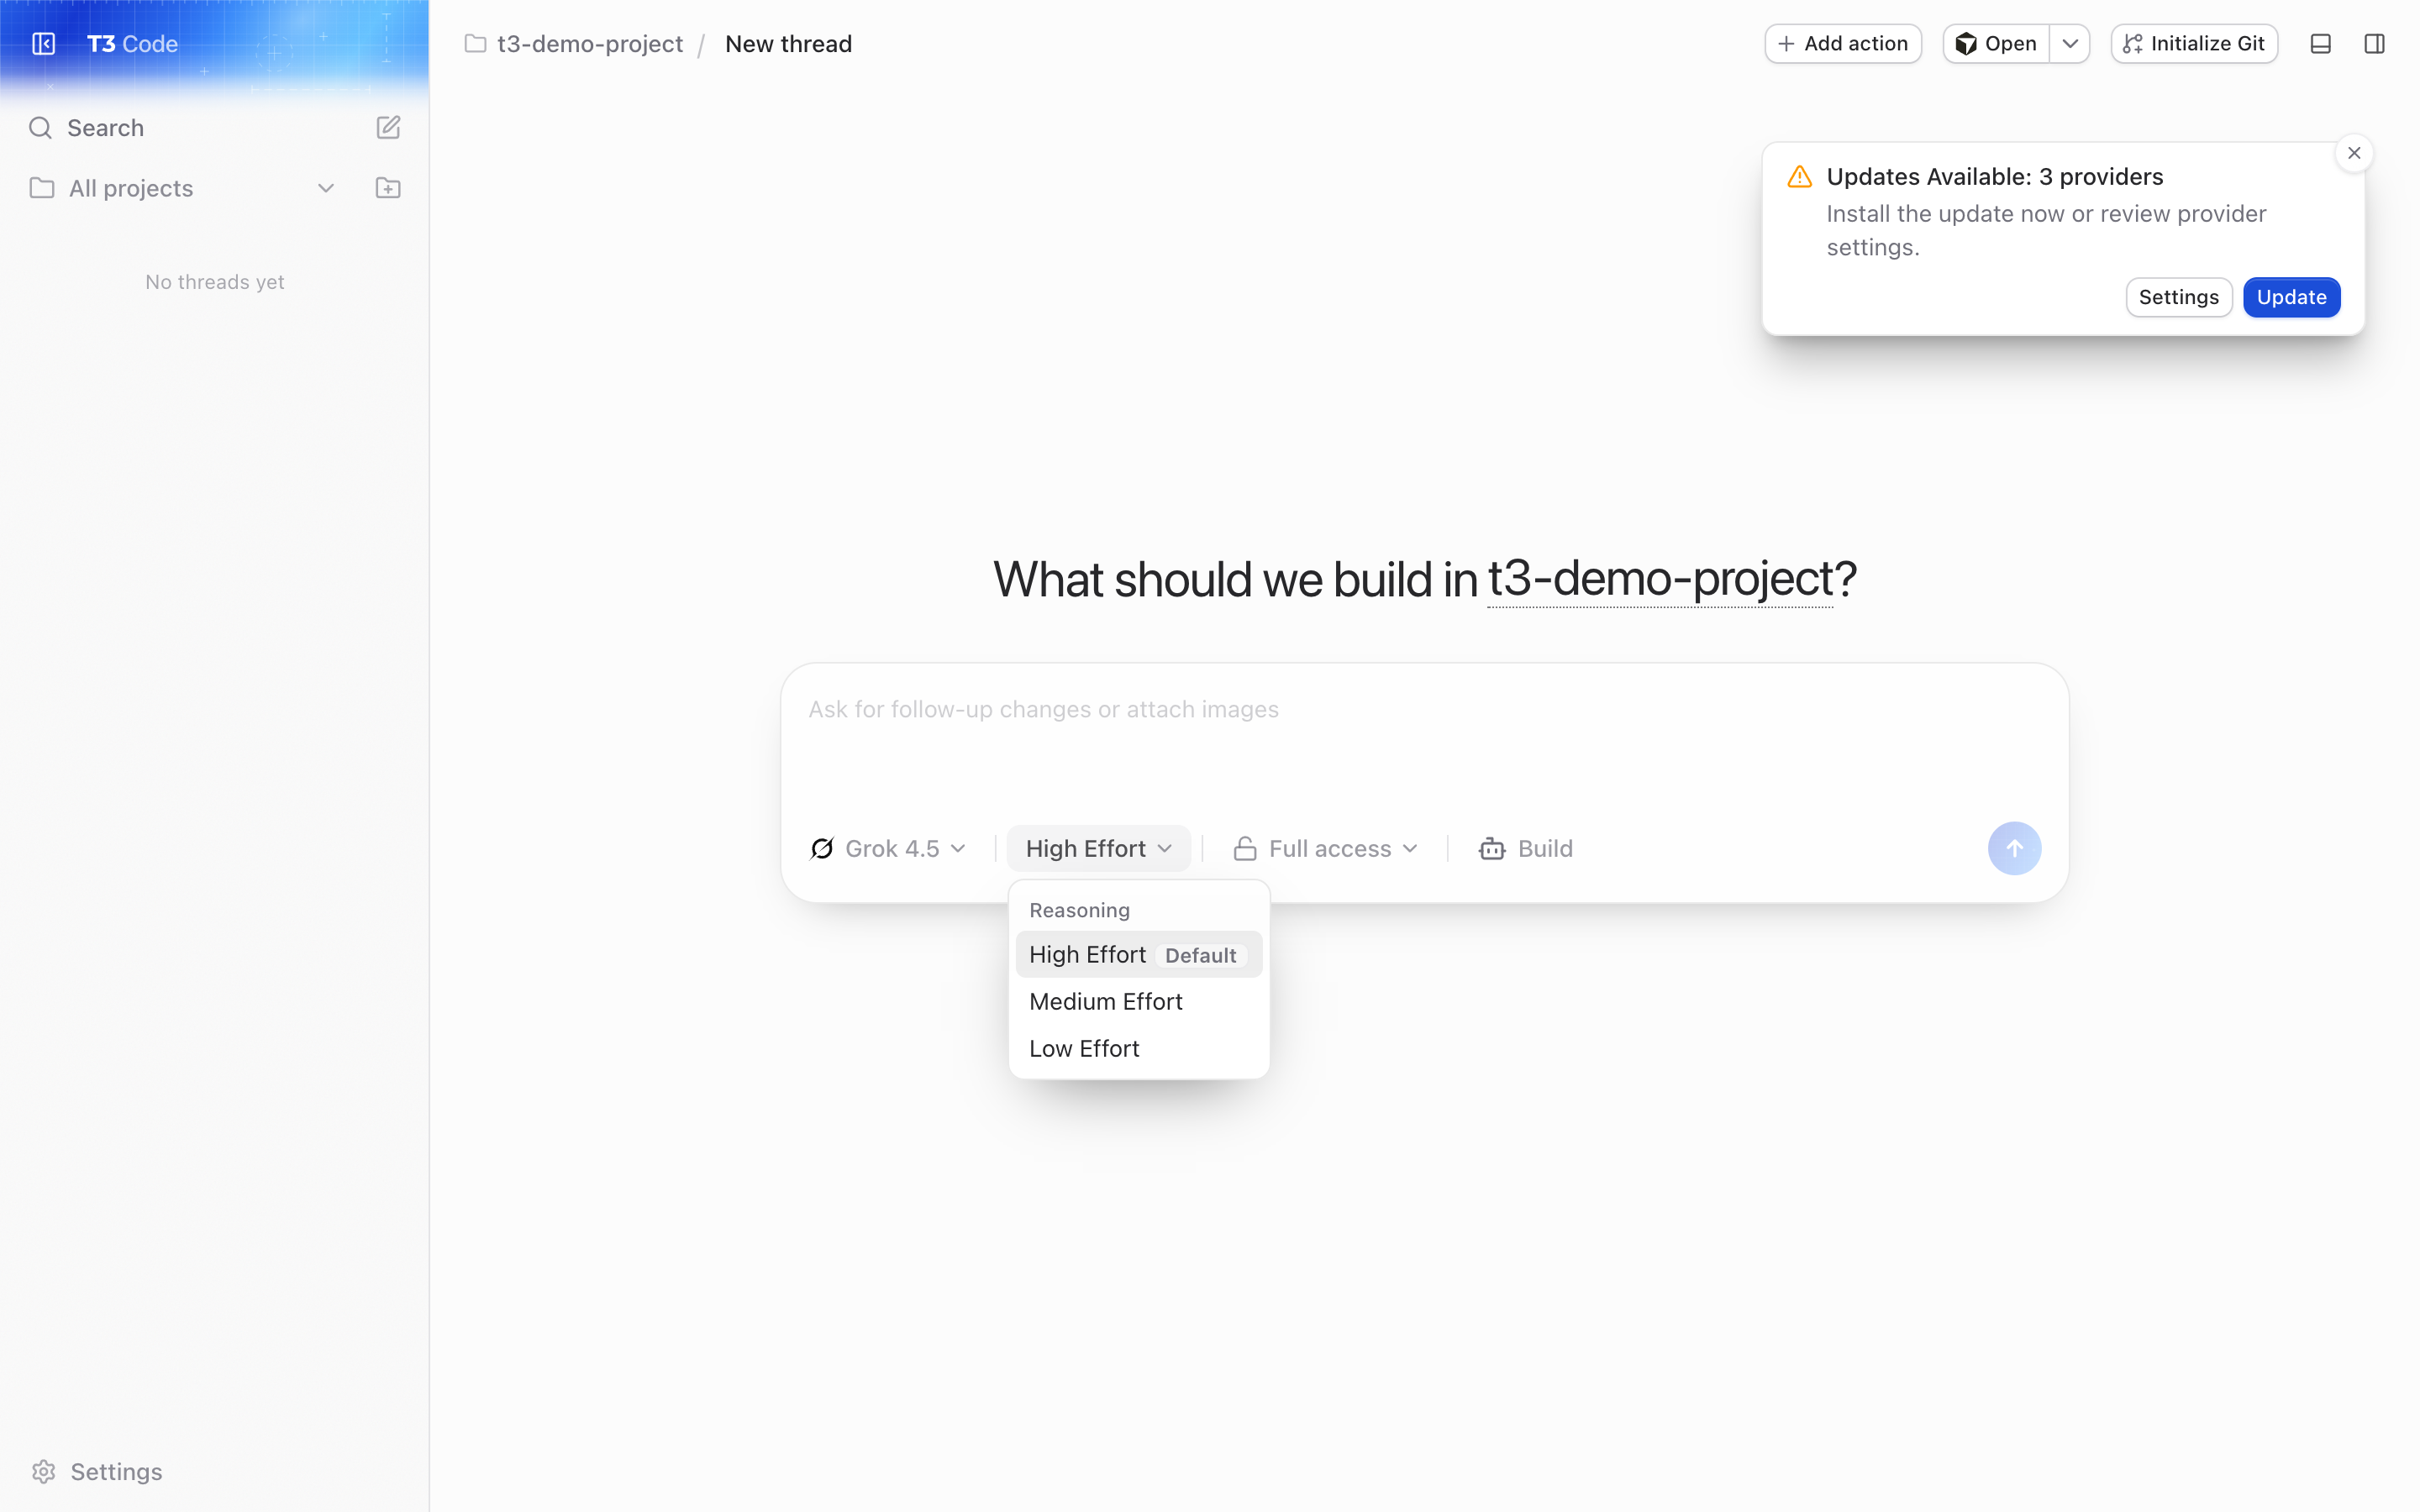Click the t3-demo-project folder icon in breadcrumb
This screenshot has height=1512, width=2420.
(x=475, y=44)
